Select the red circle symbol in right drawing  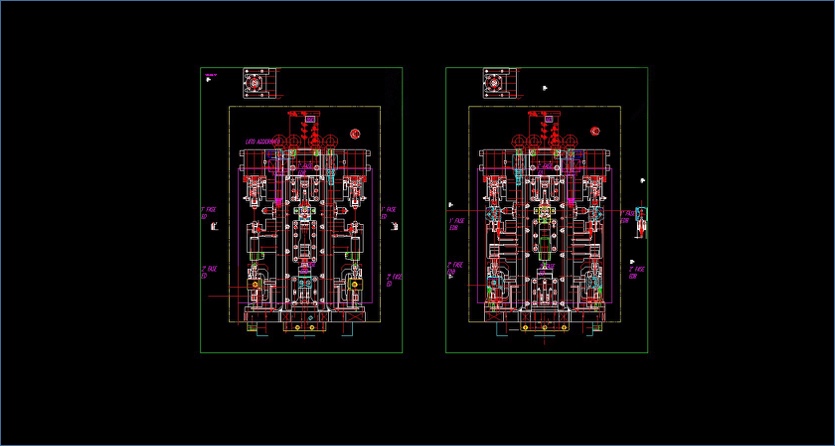[595, 131]
